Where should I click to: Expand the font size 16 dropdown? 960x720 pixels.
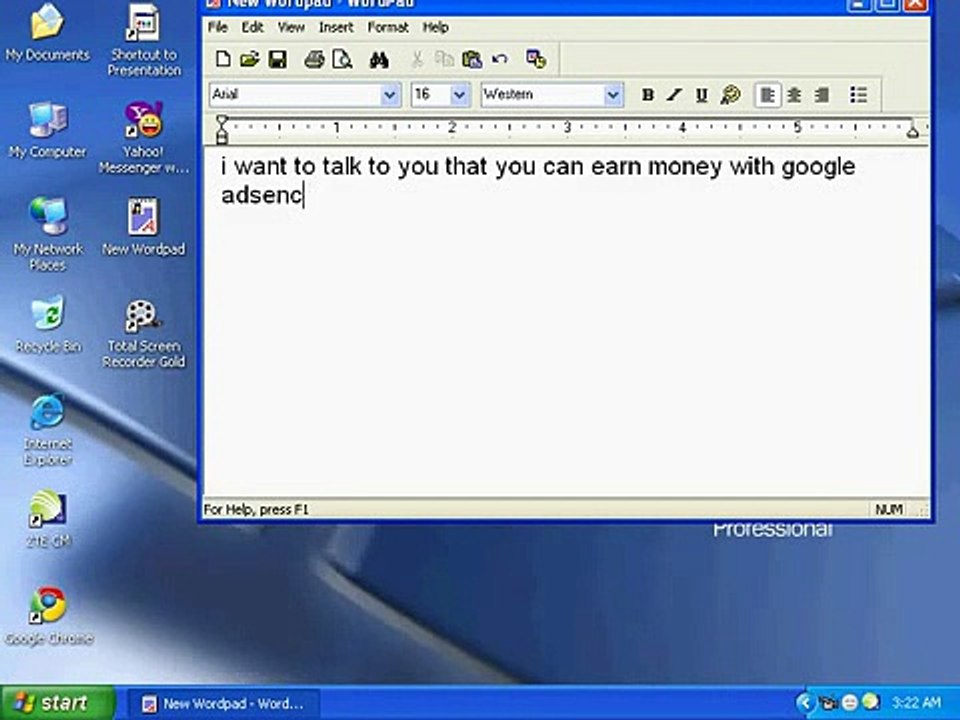[459, 95]
